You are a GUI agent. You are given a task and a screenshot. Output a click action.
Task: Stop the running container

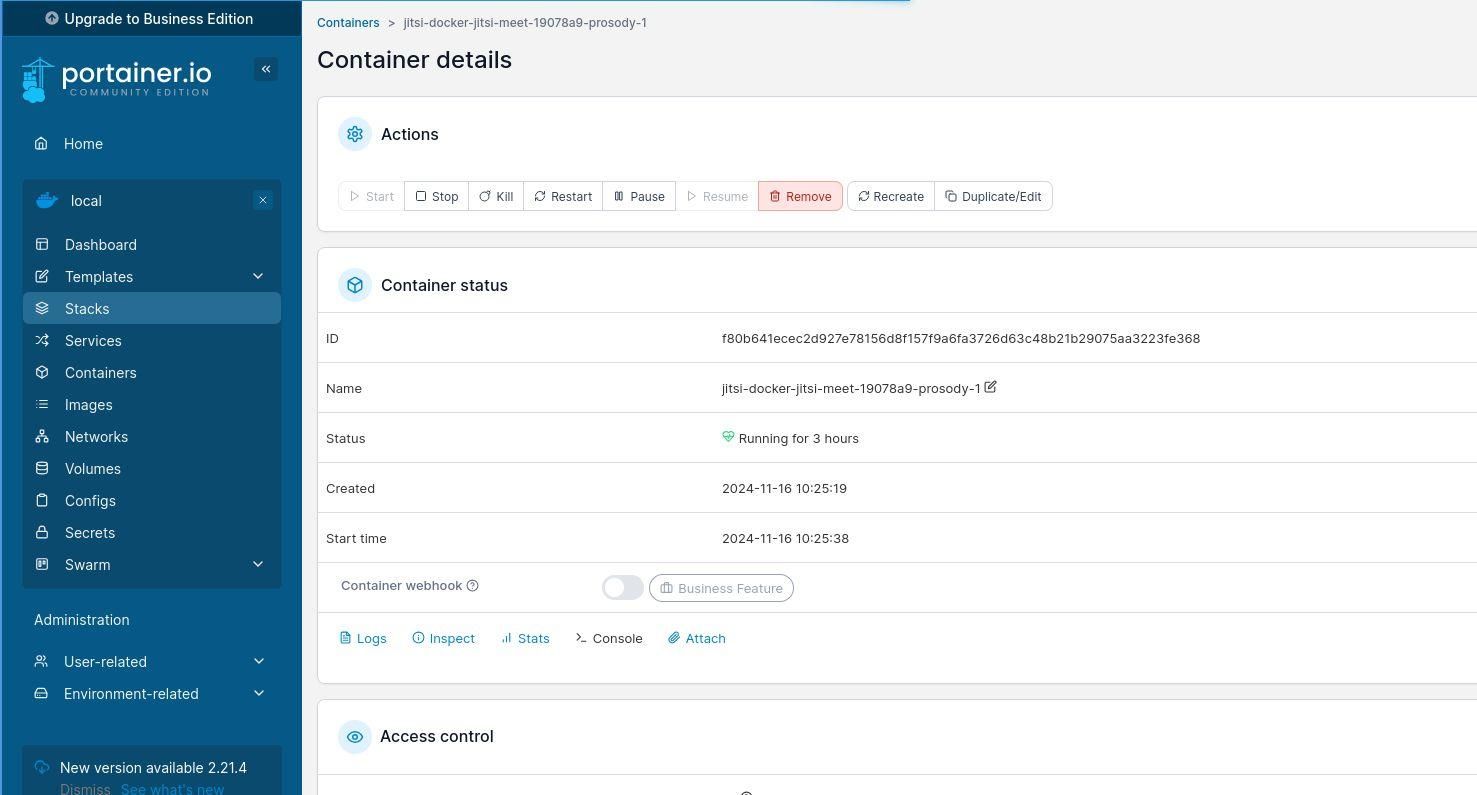[x=437, y=197]
